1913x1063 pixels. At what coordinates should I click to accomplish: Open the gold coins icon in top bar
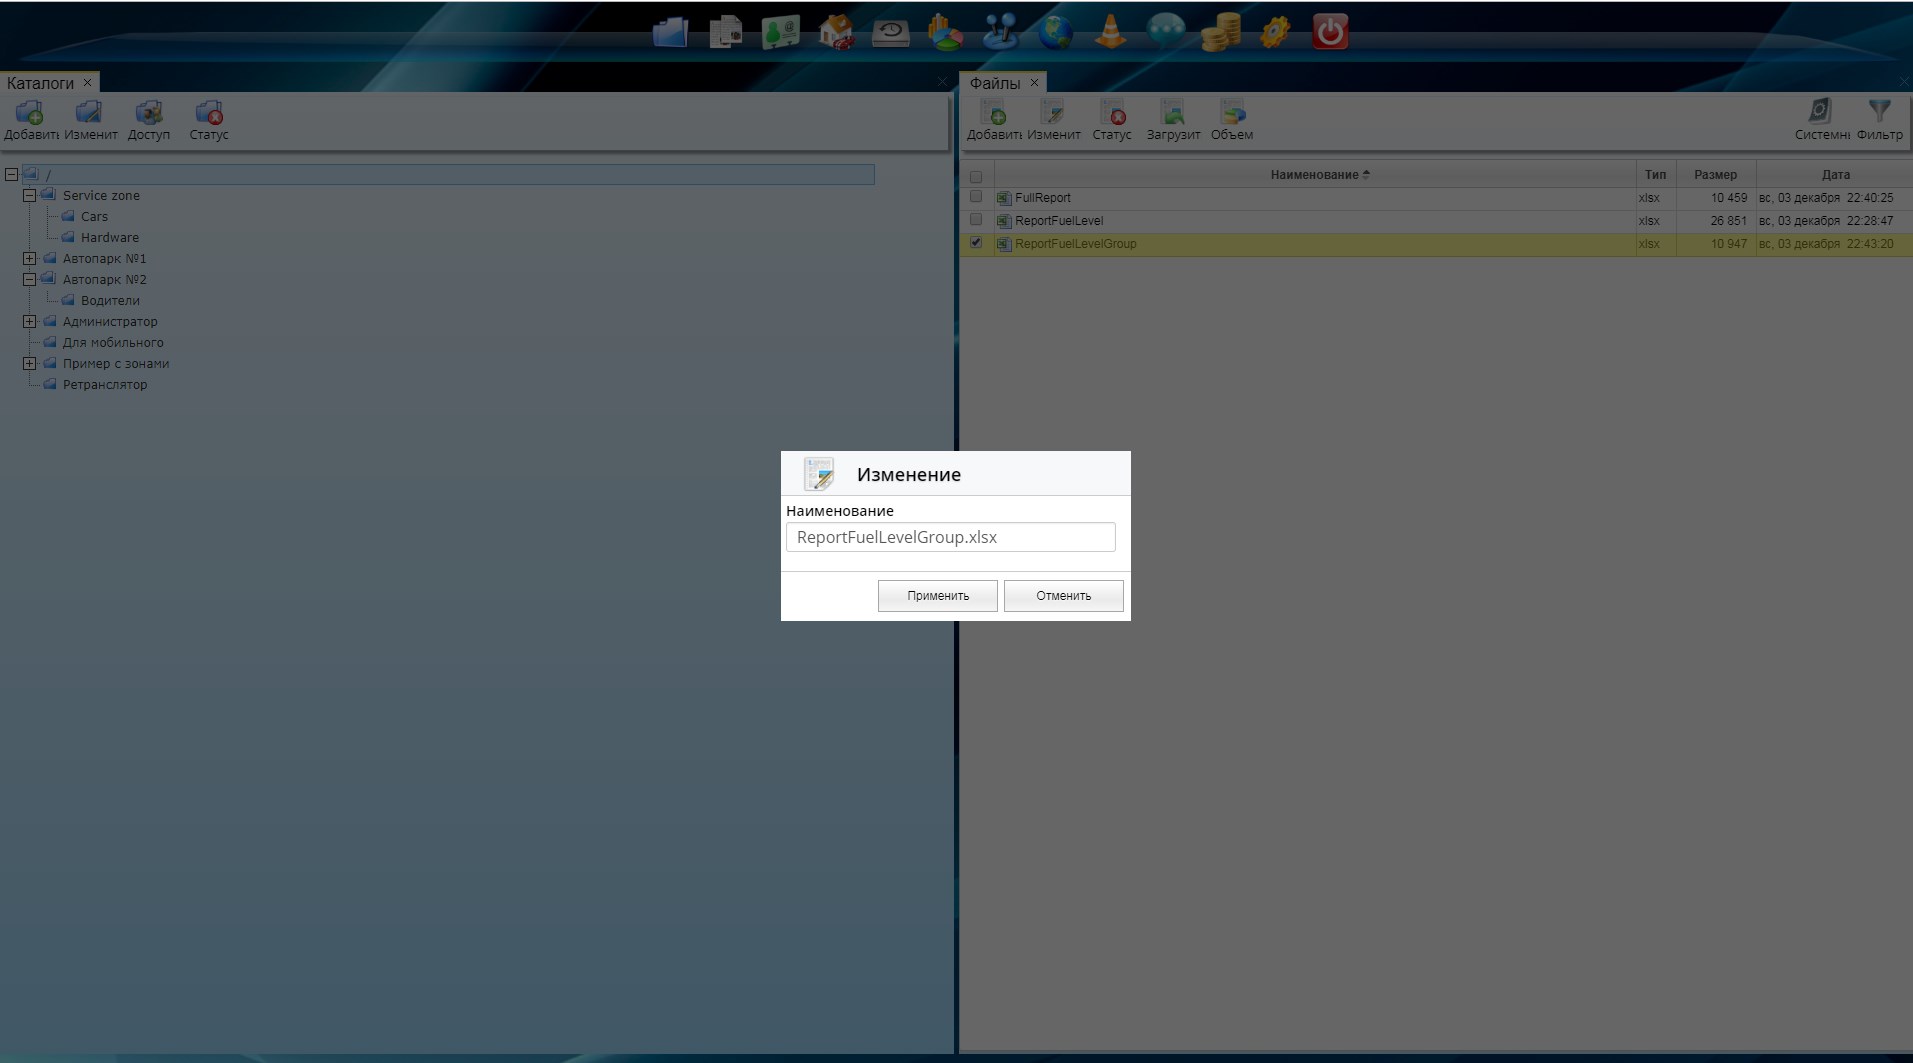(1220, 32)
